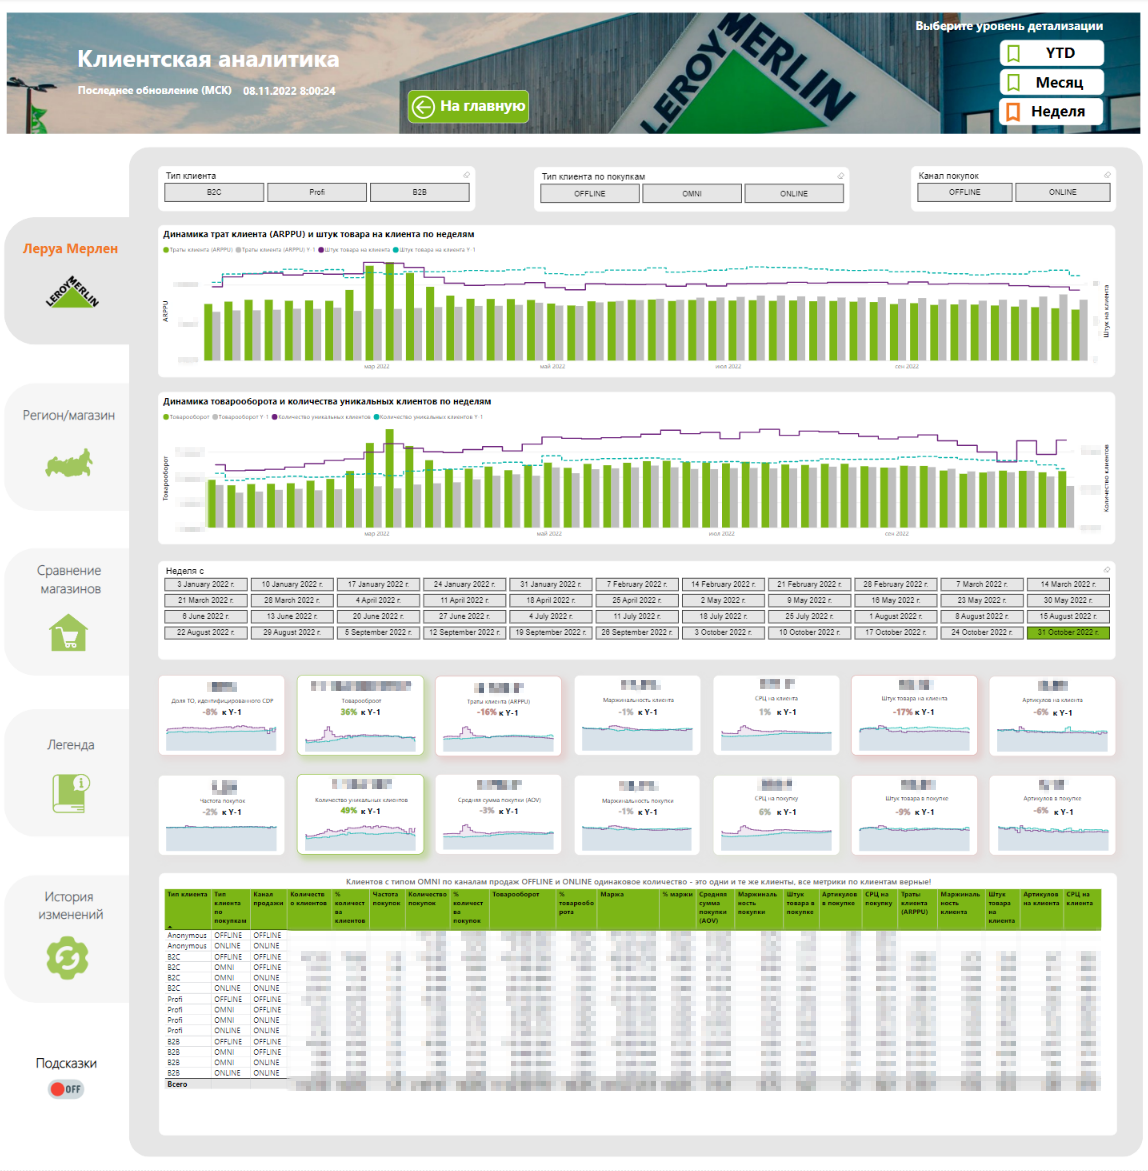
Task: Click the bookmark icon beside YTD
Action: pos(1015,52)
